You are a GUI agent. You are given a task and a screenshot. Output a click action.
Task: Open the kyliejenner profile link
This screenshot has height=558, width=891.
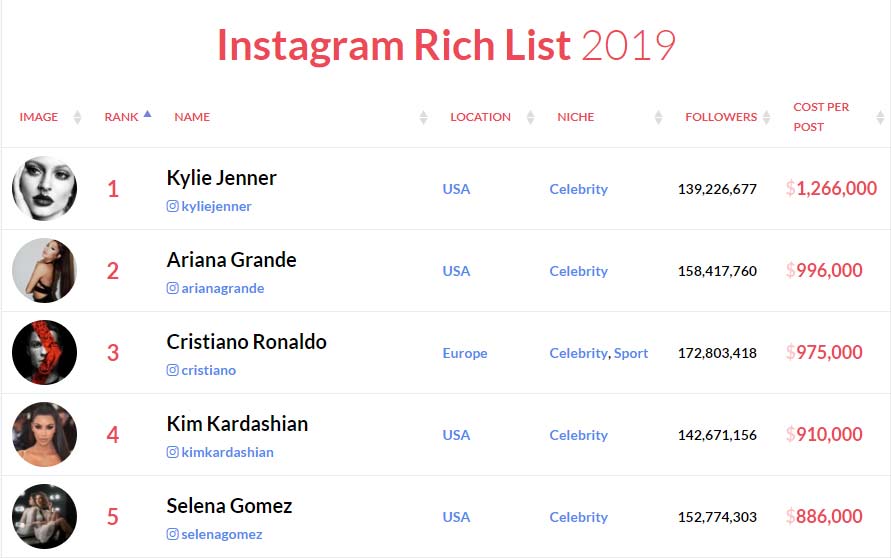point(216,206)
